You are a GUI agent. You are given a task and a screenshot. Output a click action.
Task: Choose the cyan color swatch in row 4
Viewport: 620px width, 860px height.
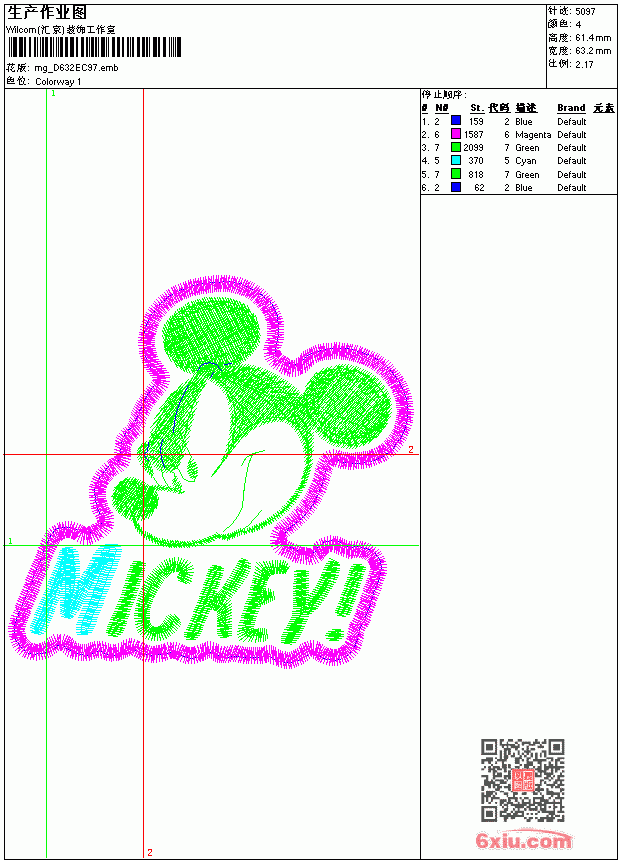click(455, 160)
